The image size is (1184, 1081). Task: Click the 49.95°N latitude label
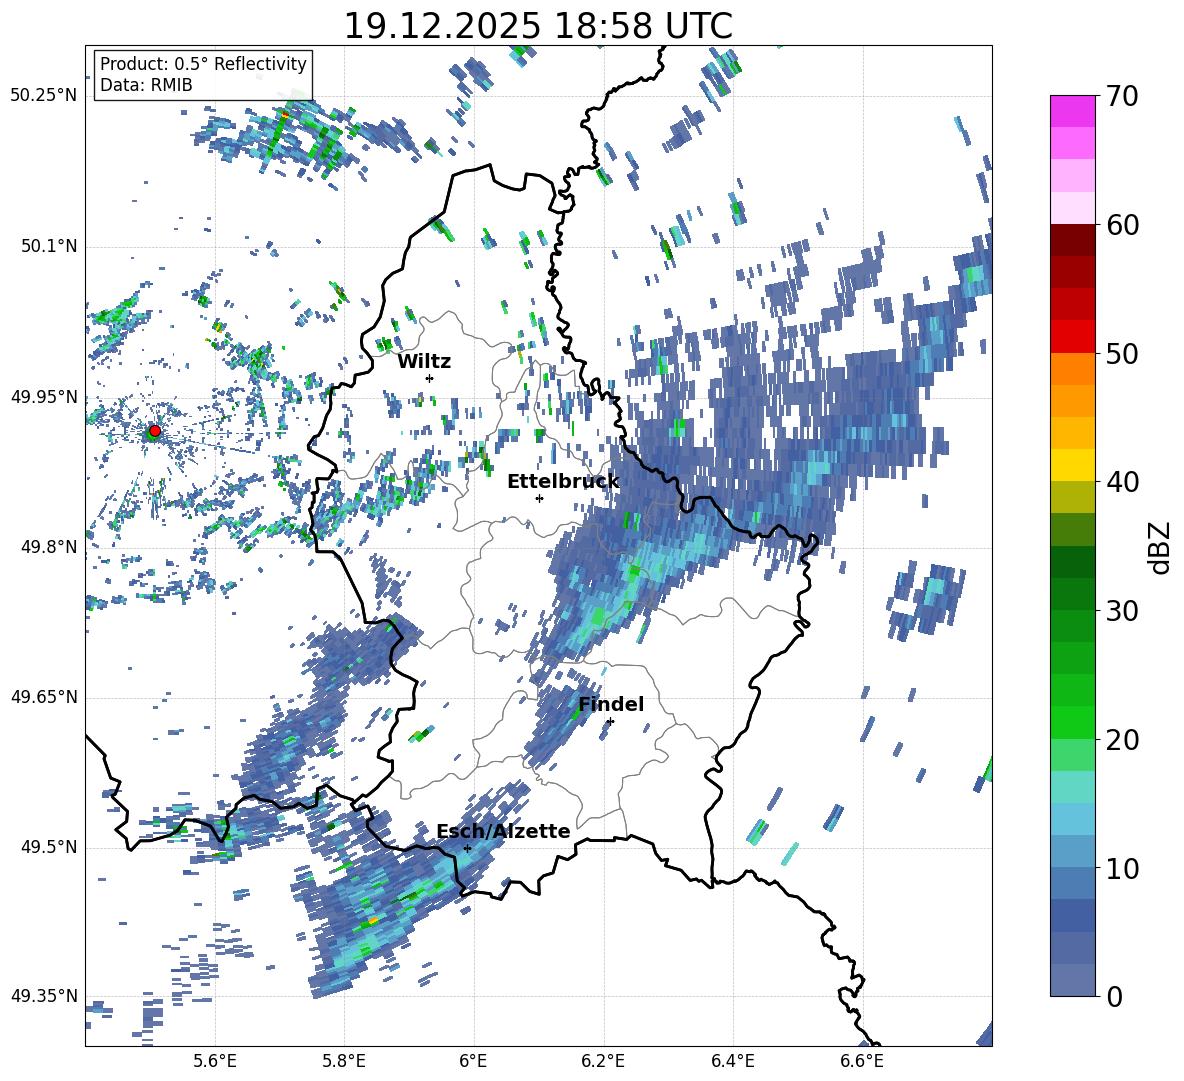[44, 396]
